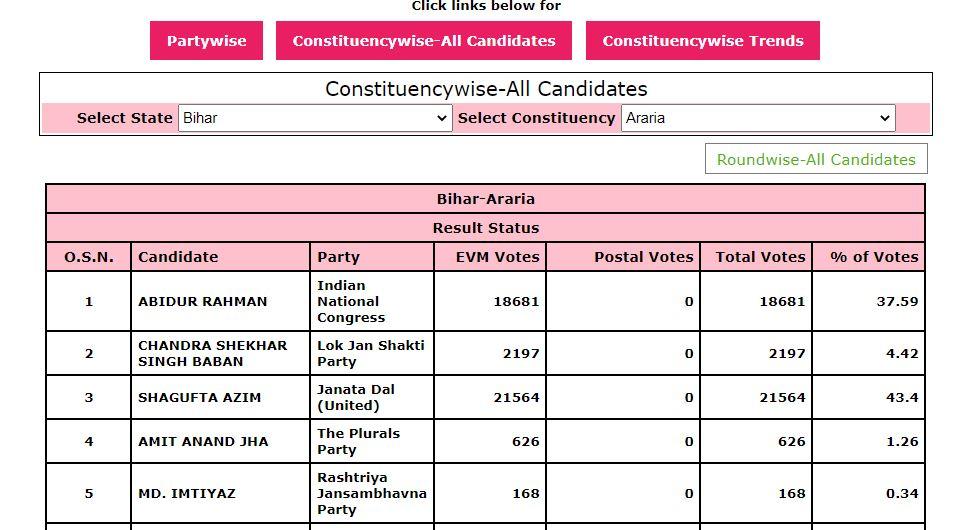The width and height of the screenshot is (965, 530).
Task: Click the Total Votes column header
Action: pos(760,257)
